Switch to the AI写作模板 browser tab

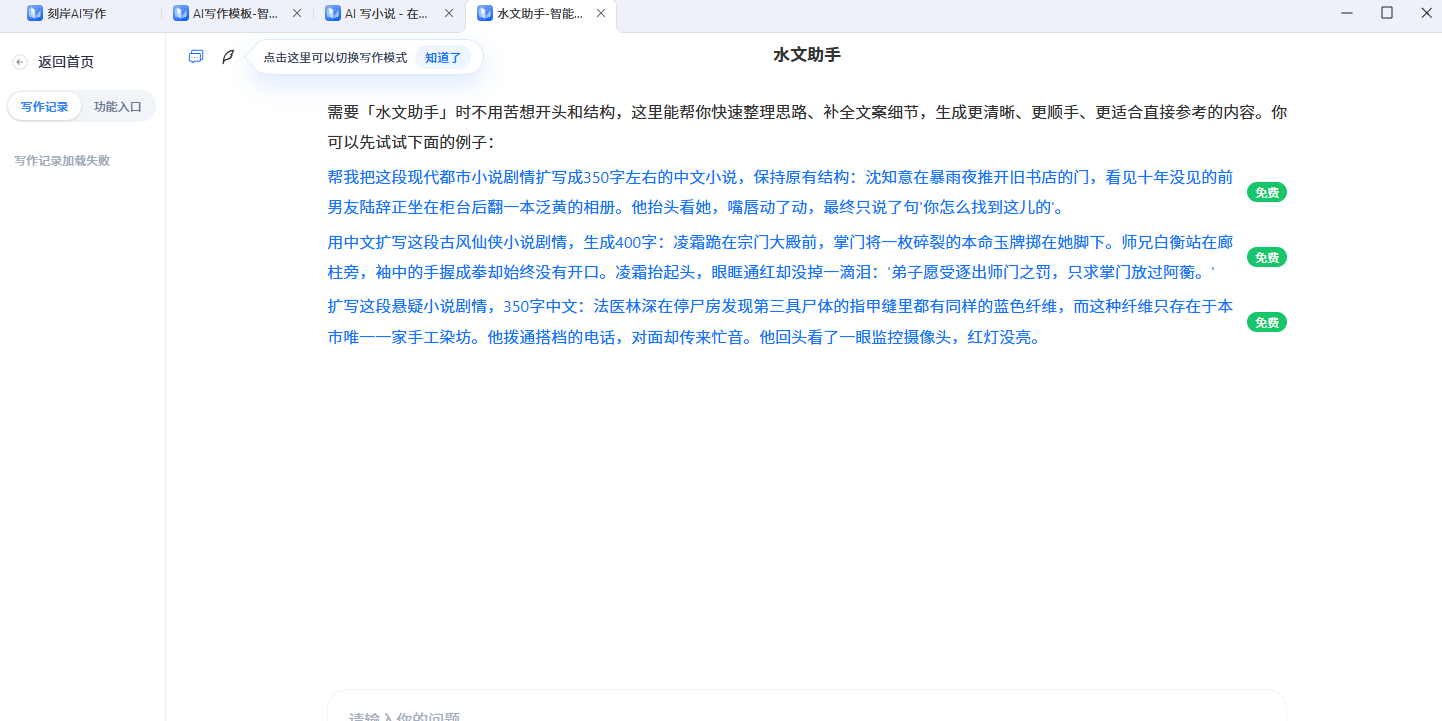236,13
